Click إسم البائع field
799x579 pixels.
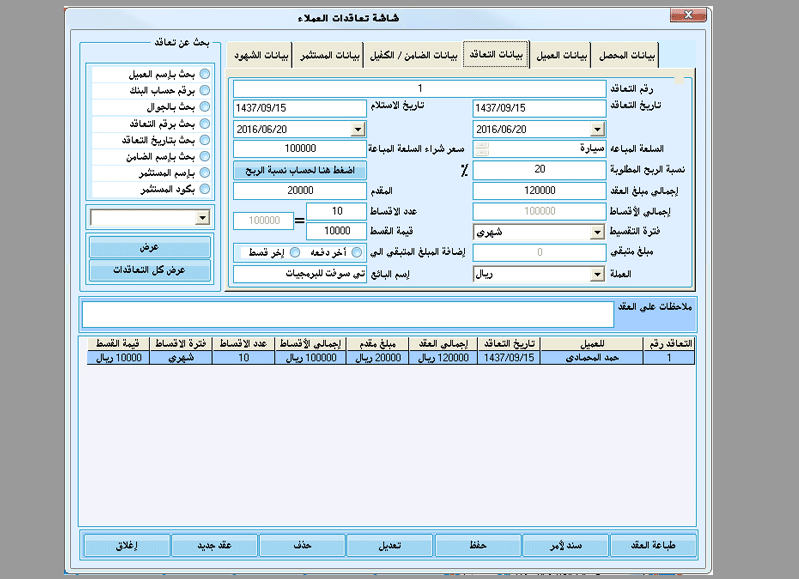300,274
